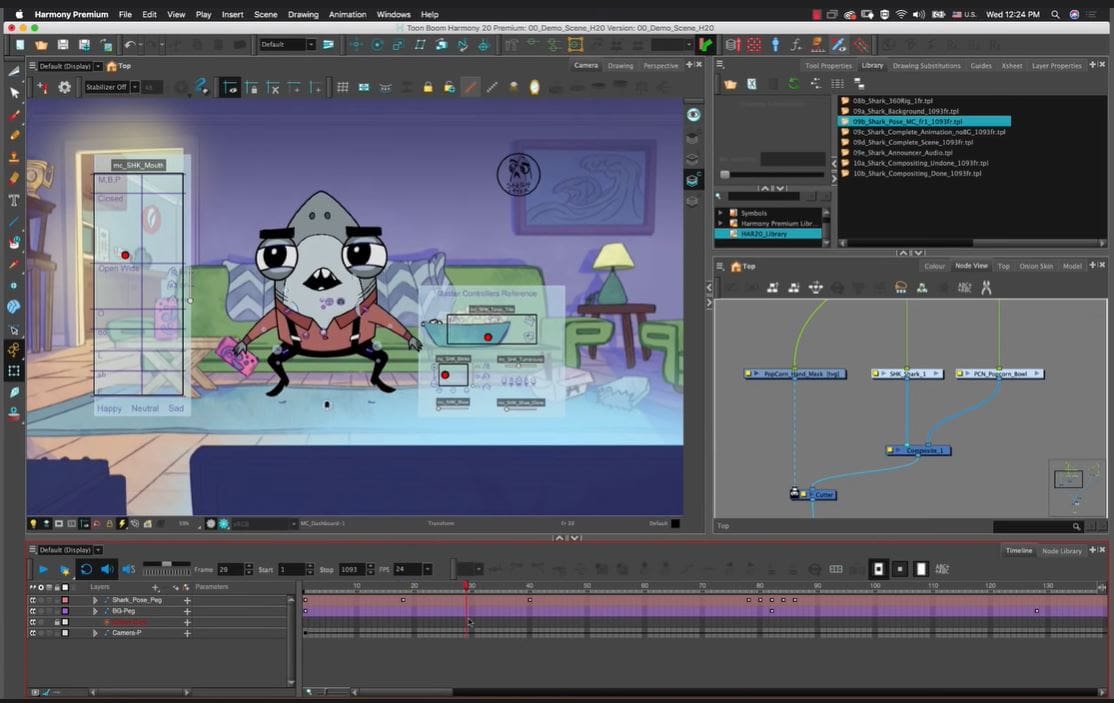The width and height of the screenshot is (1114, 703).
Task: Expand the Camera-P layer
Action: tap(95, 633)
